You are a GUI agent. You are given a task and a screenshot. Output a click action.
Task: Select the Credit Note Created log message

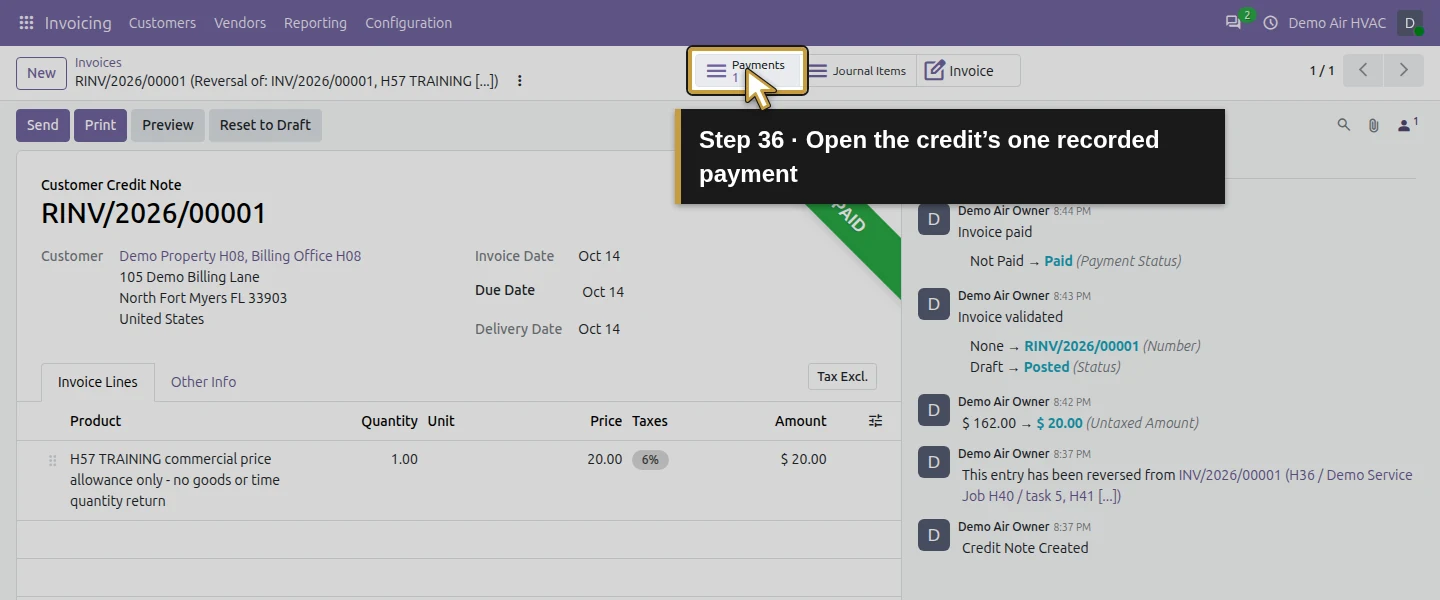pyautogui.click(x=1025, y=548)
